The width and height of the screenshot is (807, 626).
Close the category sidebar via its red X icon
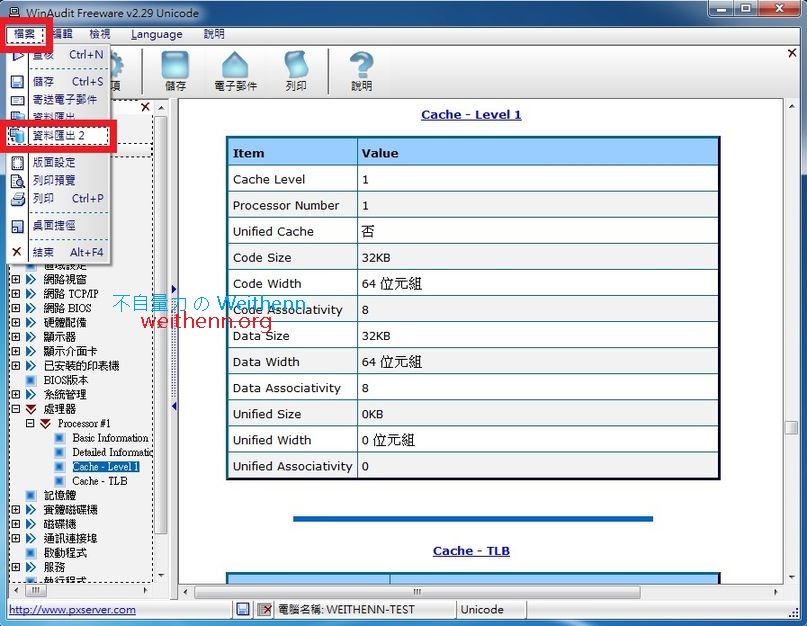[x=145, y=106]
